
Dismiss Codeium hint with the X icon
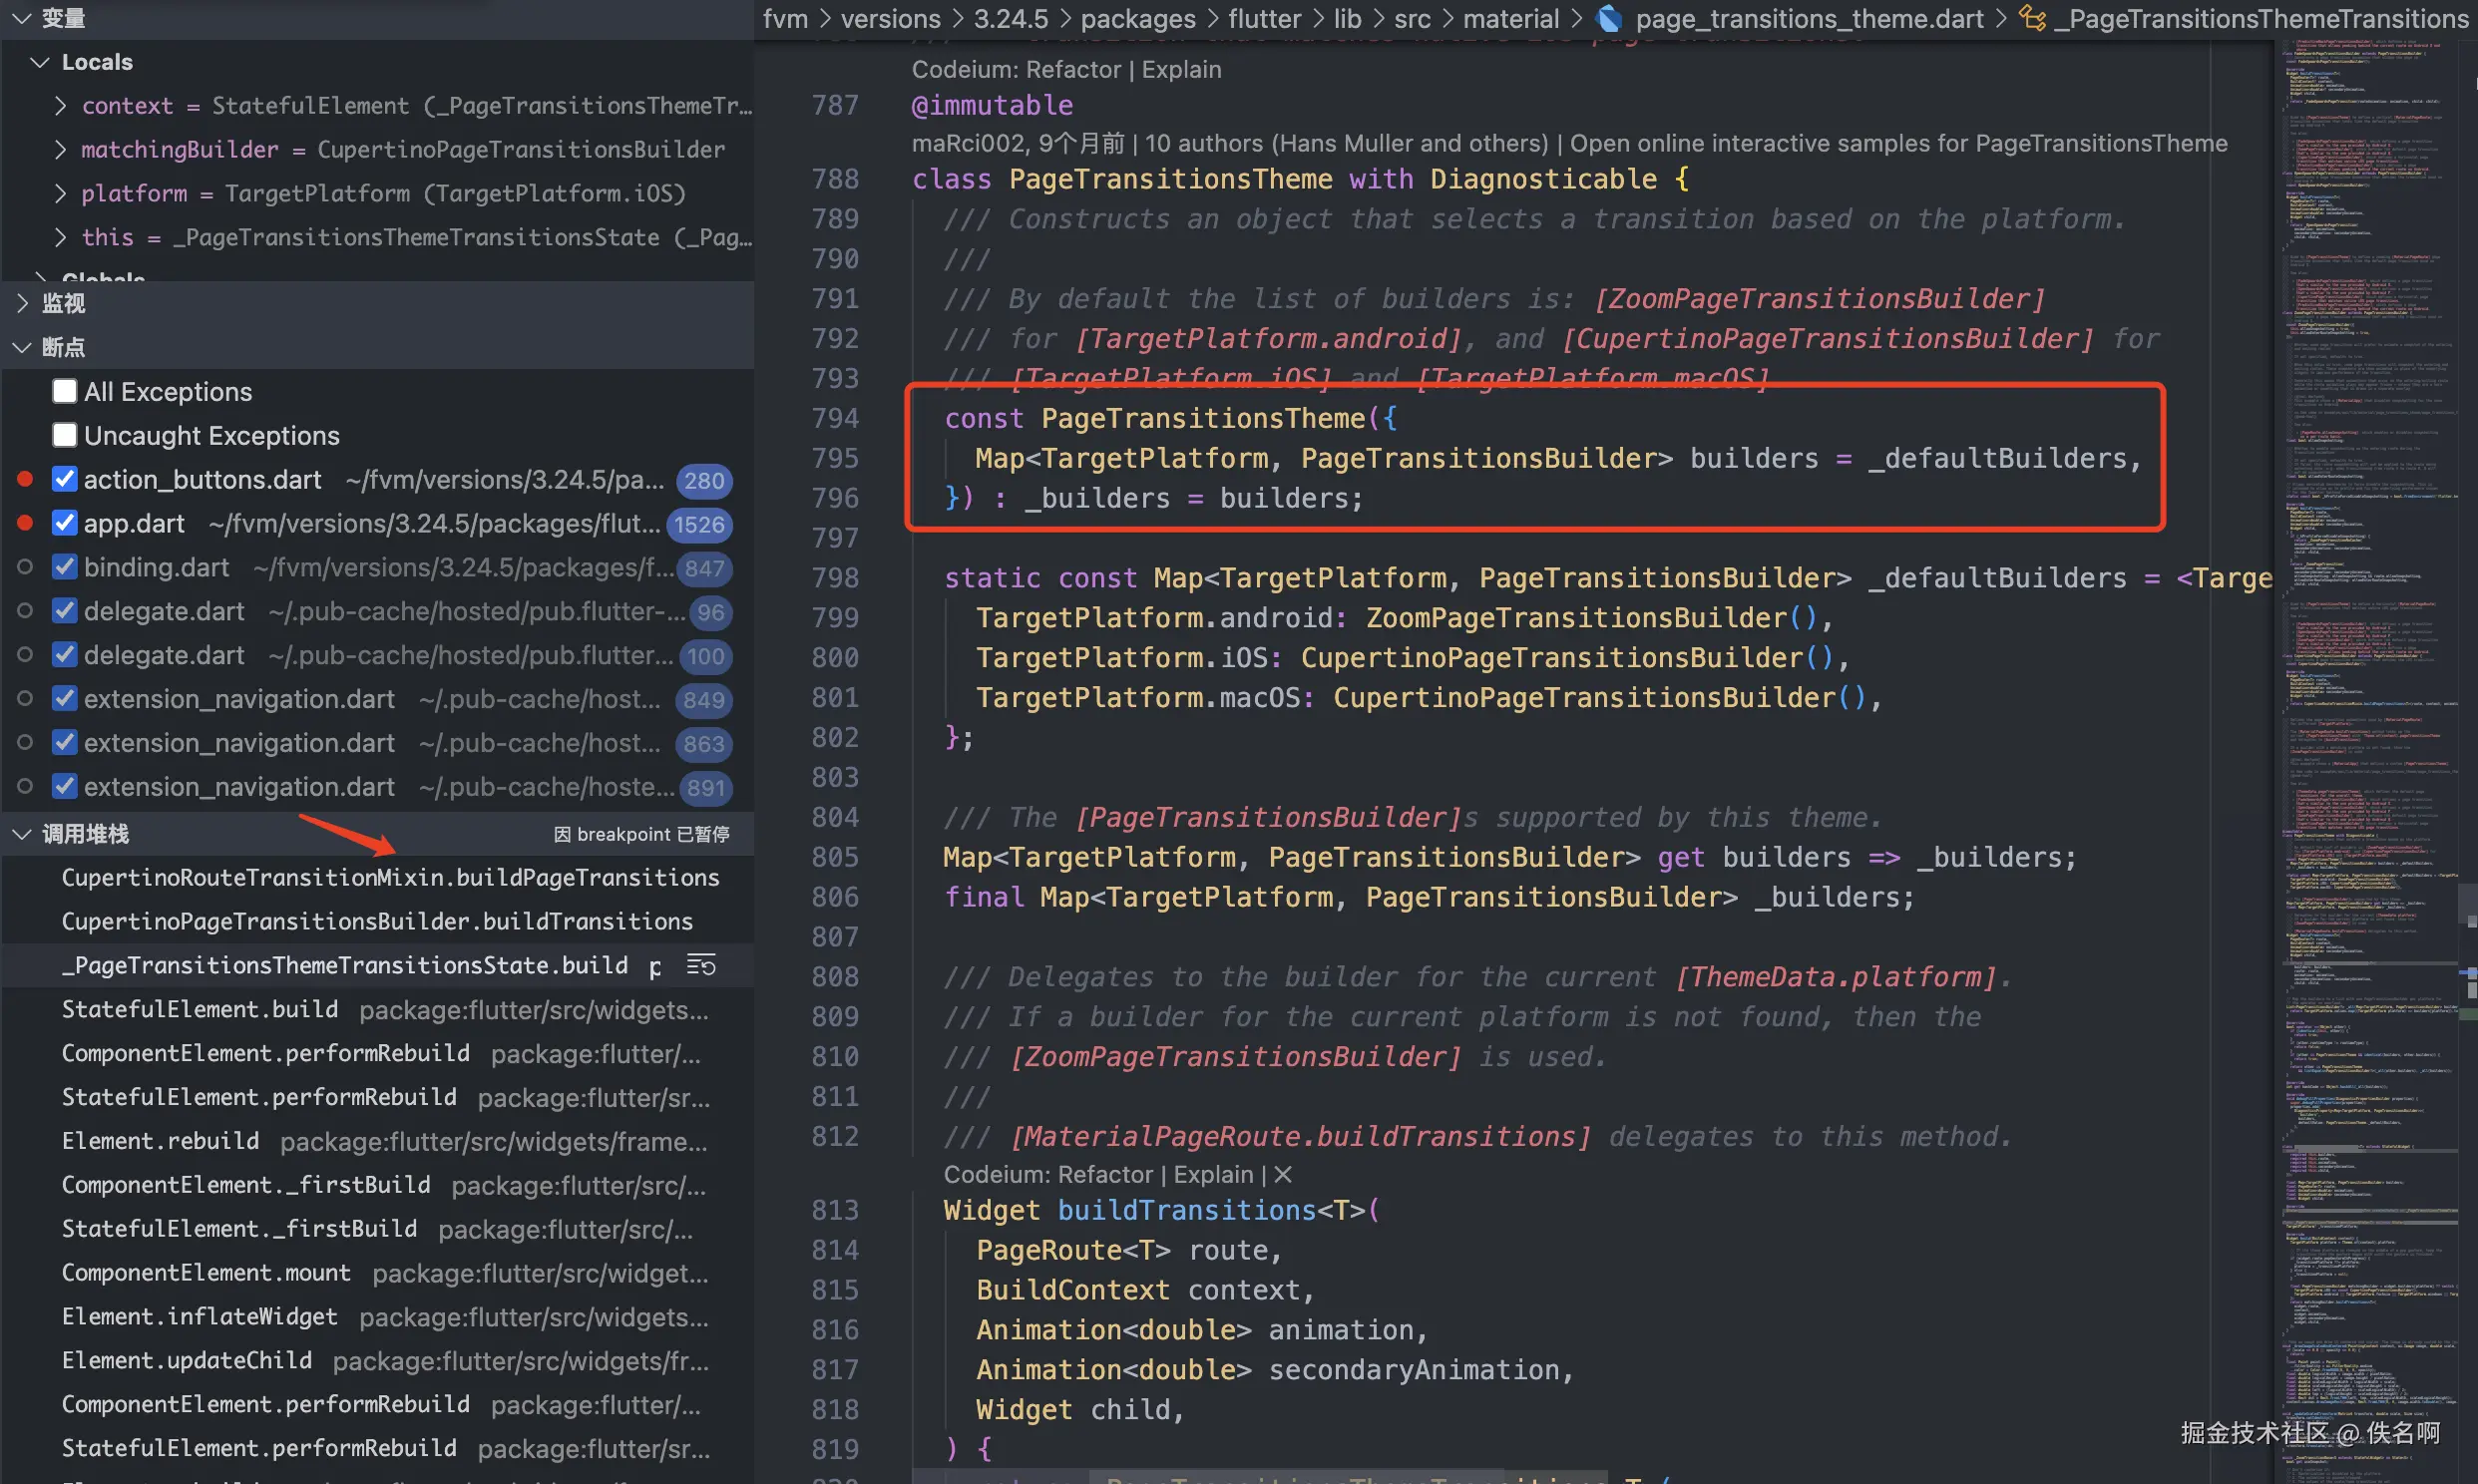pos(1283,1174)
